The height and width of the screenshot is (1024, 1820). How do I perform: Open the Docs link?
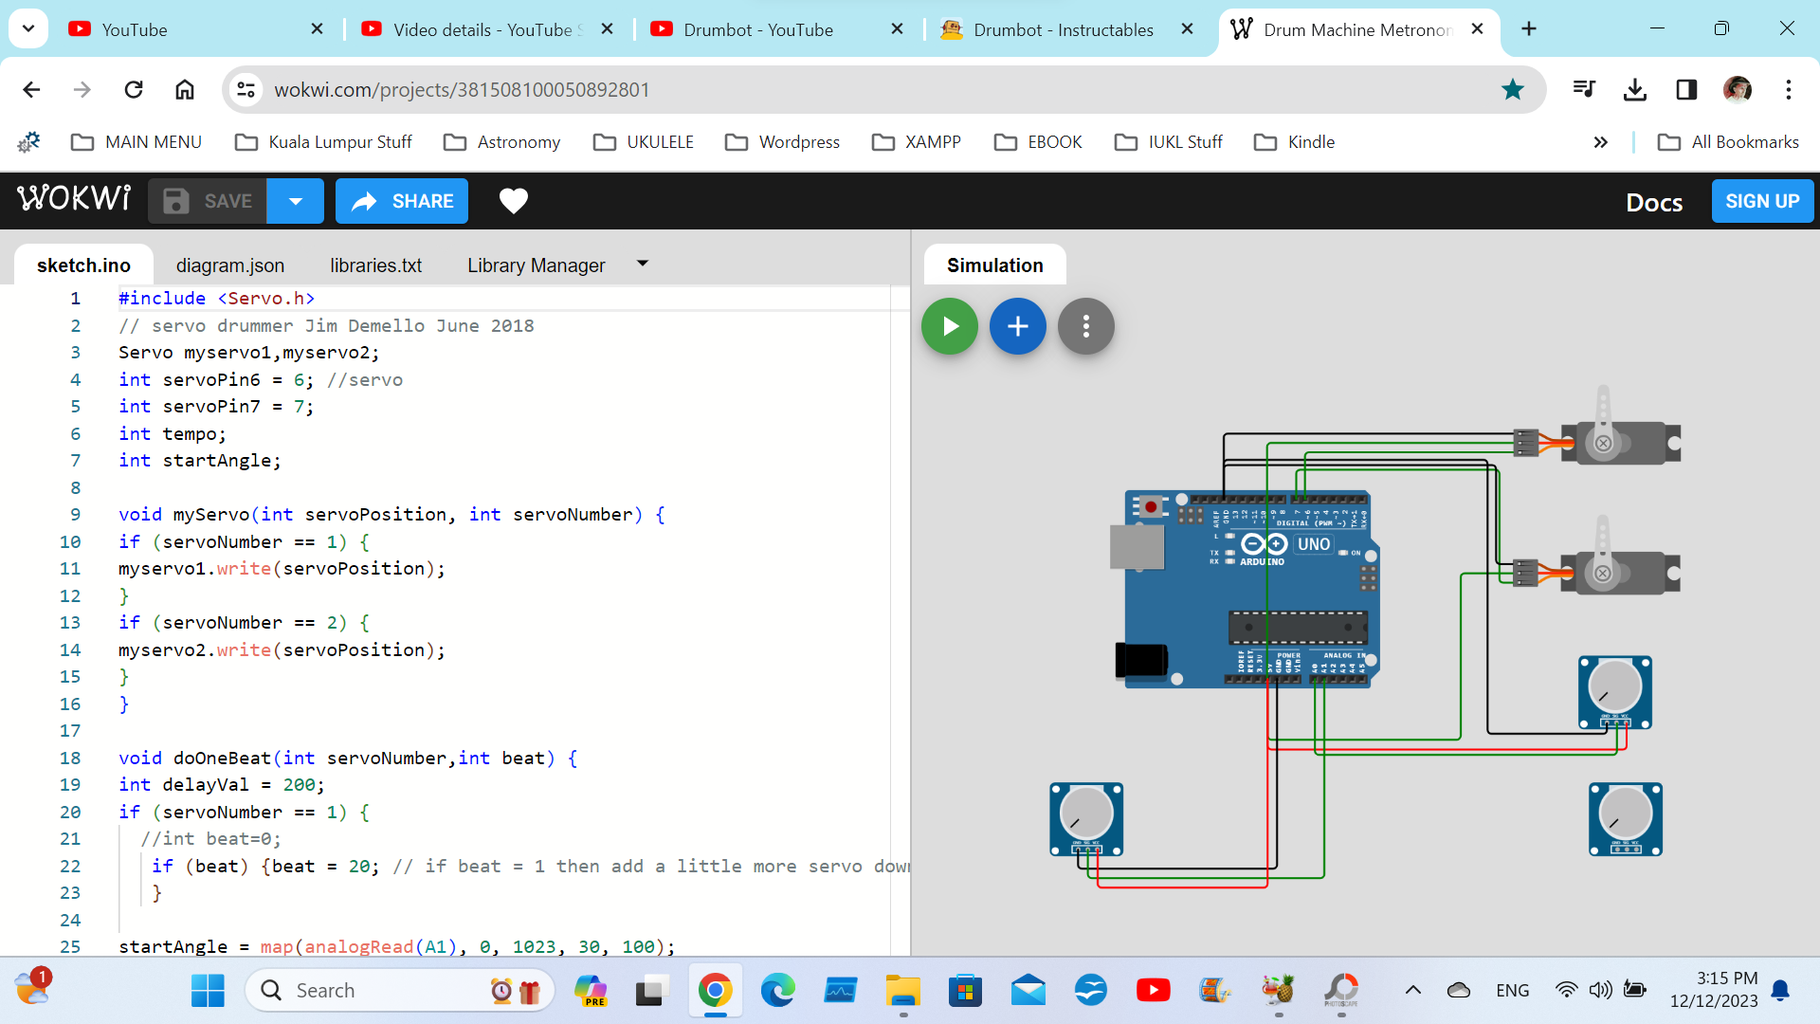pos(1654,202)
